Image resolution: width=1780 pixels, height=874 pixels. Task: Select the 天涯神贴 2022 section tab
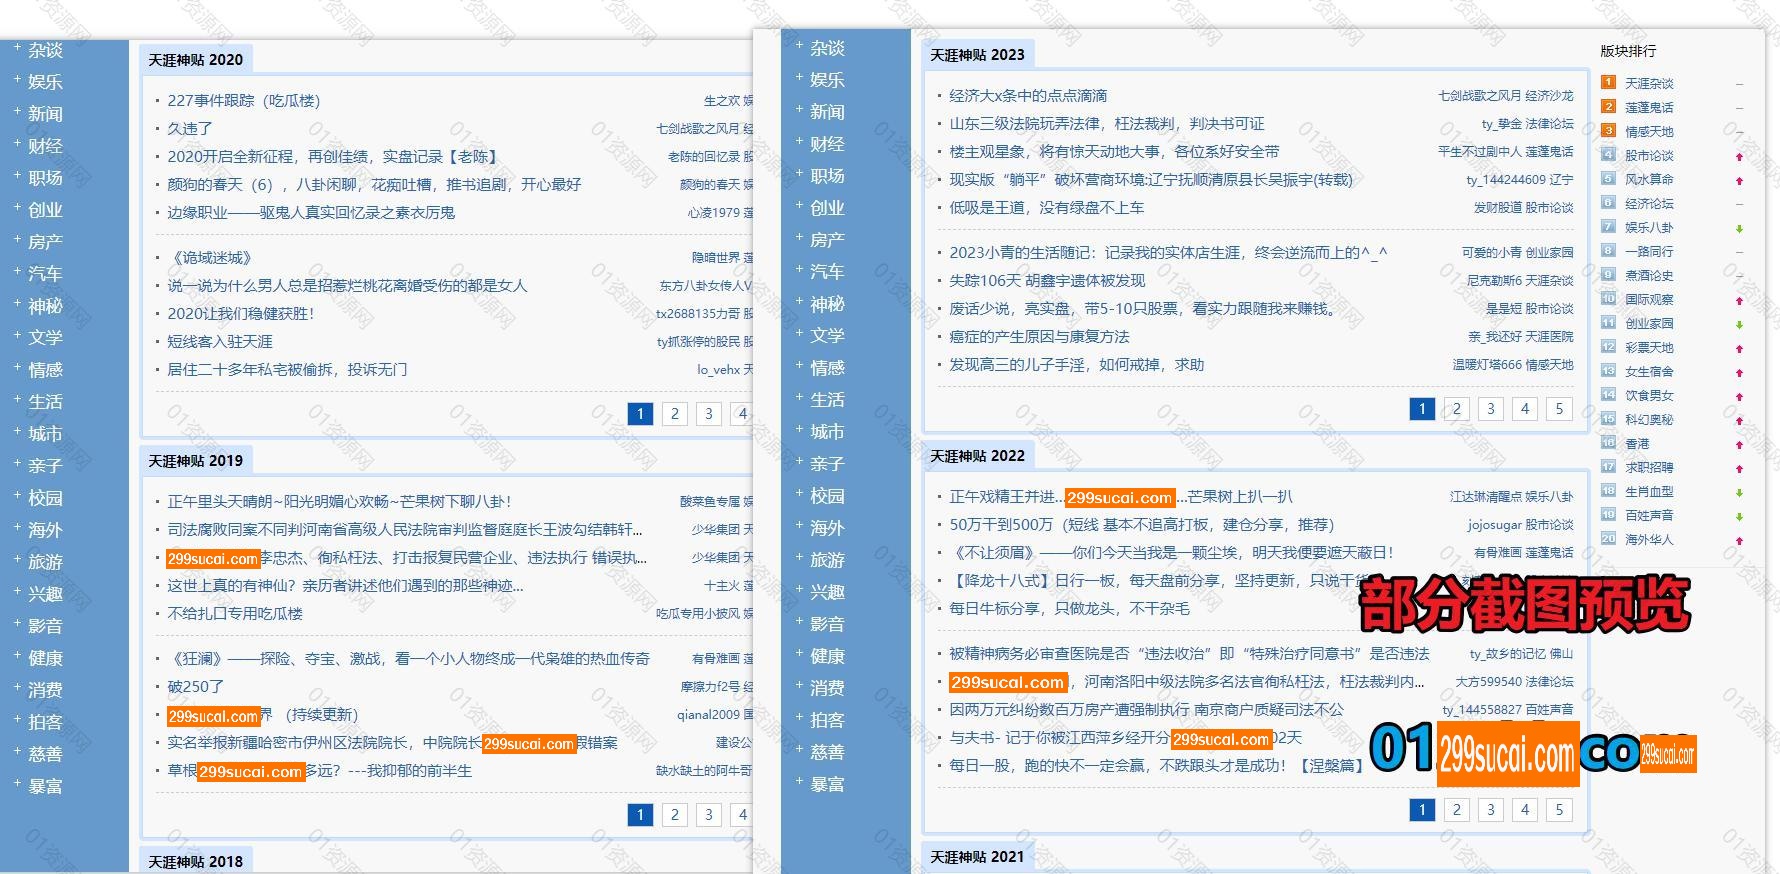[978, 456]
